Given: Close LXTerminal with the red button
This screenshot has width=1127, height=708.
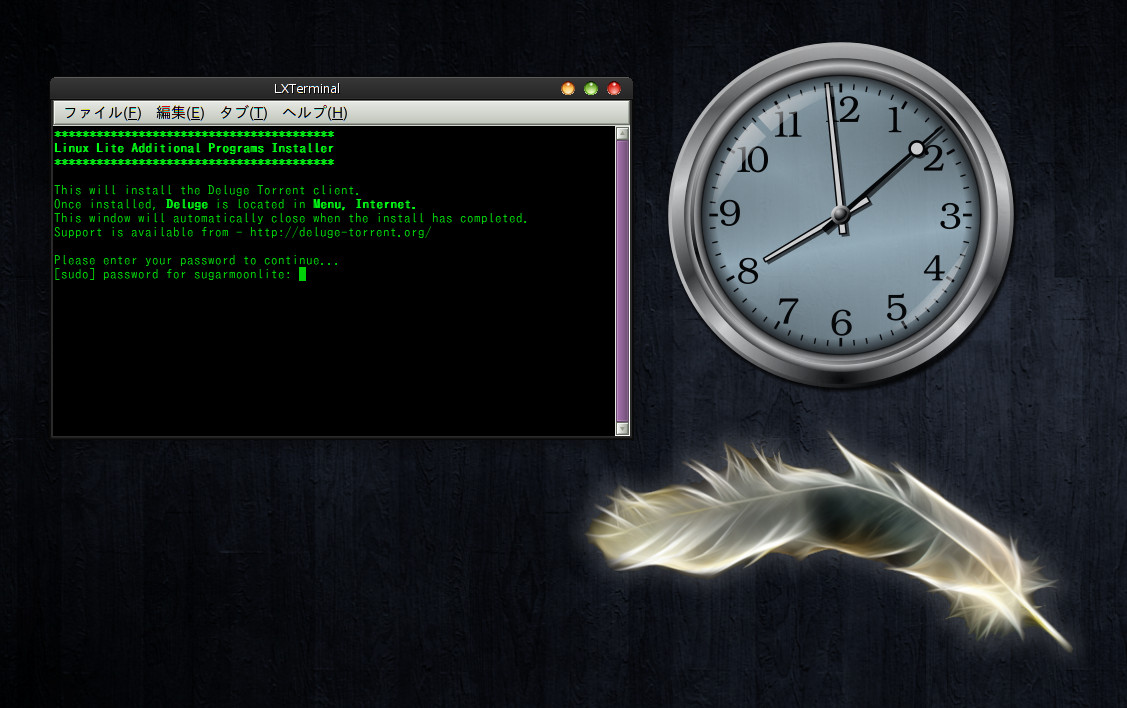Looking at the screenshot, I should (x=614, y=88).
